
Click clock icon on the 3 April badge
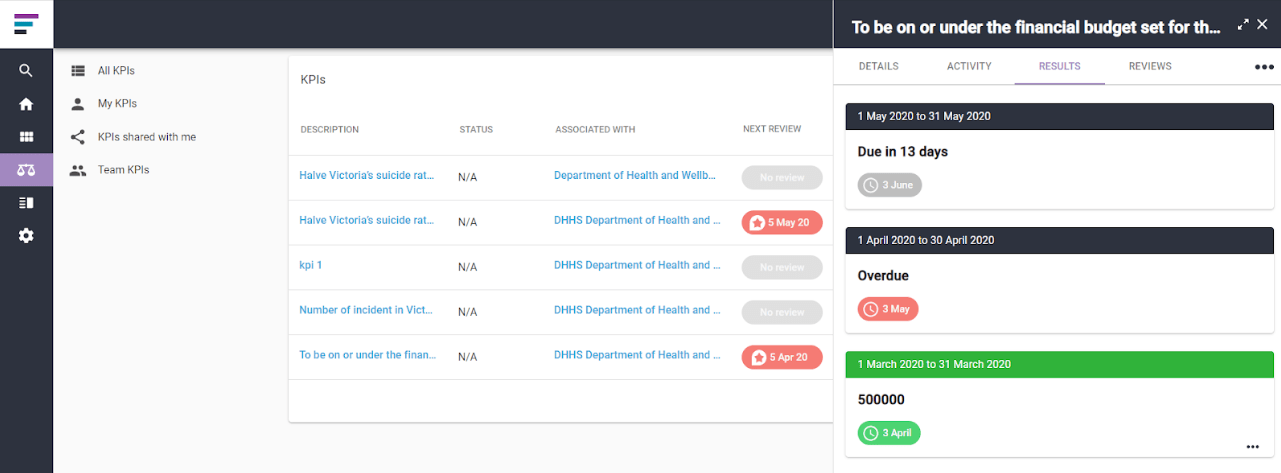(x=871, y=433)
